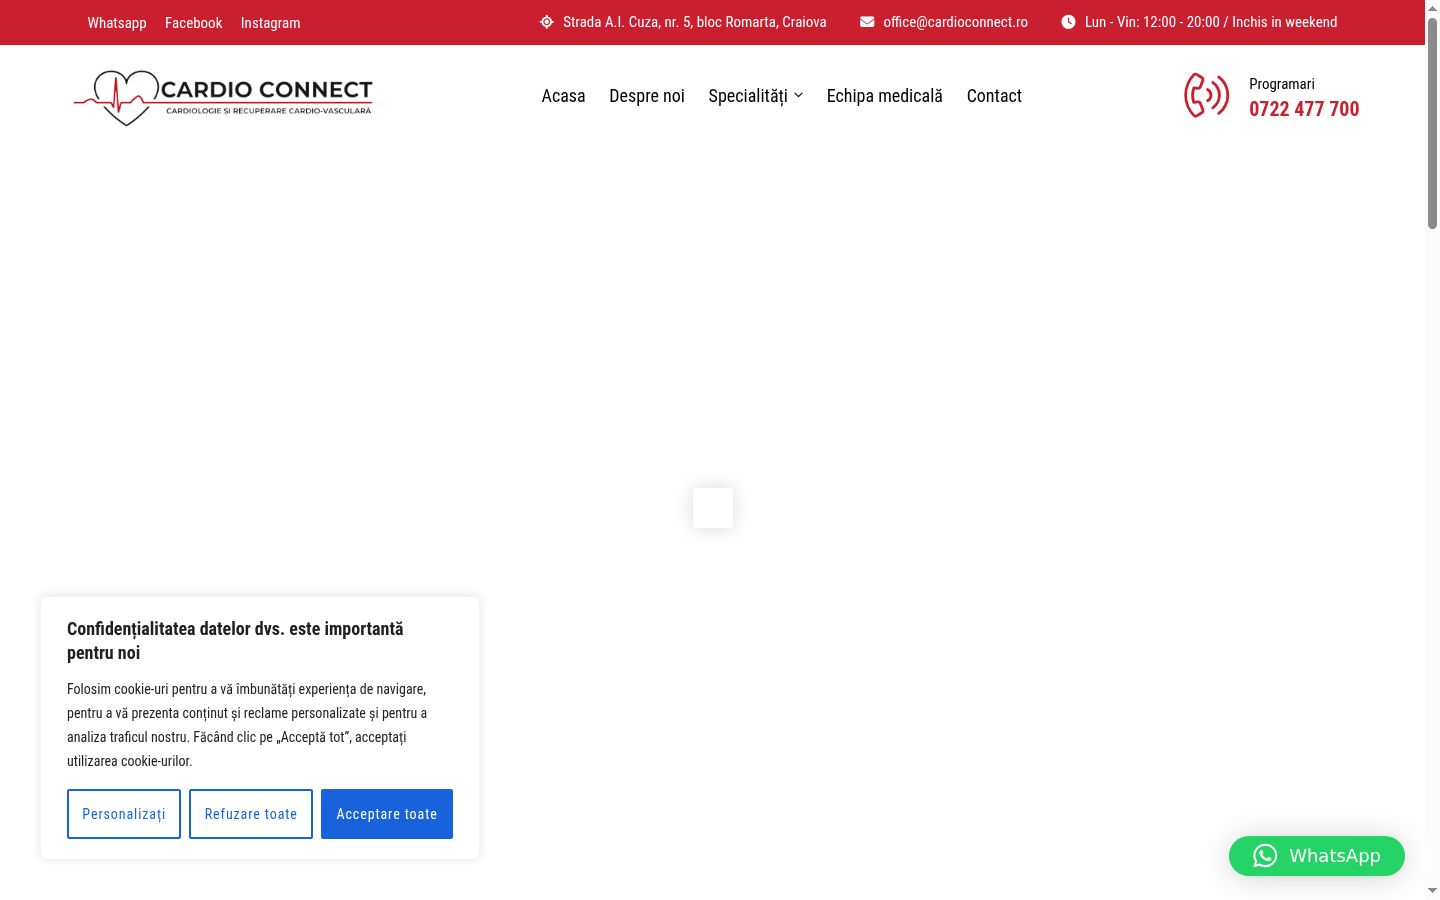Click Refuzare toate to reject cookies
The height and width of the screenshot is (900, 1440).
coord(251,814)
